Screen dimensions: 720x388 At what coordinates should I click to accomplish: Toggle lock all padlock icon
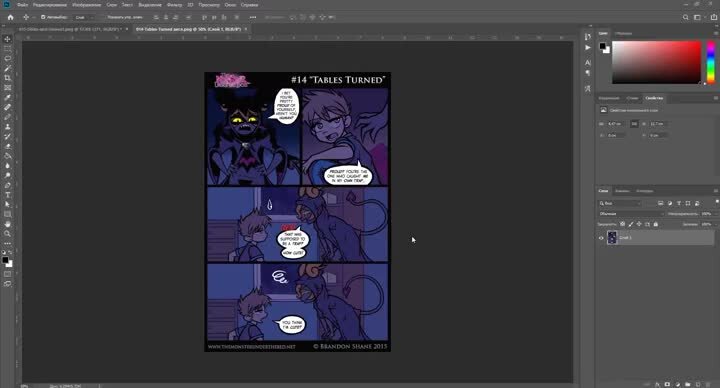[x=656, y=224]
